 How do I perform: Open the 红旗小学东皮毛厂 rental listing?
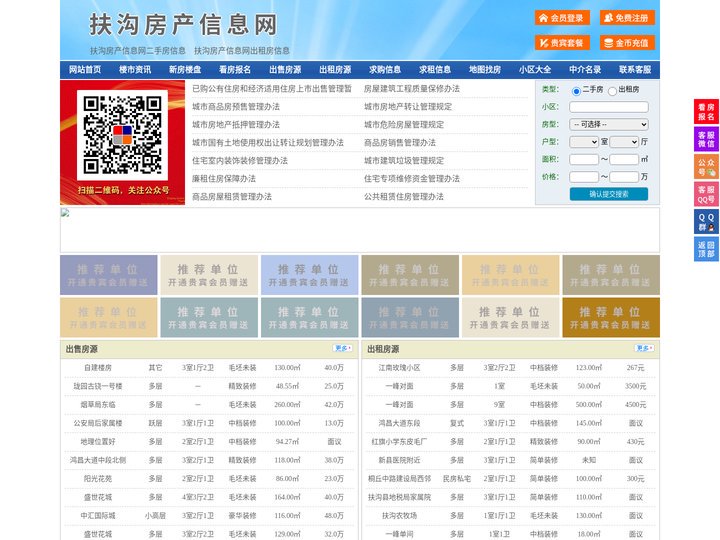point(399,442)
